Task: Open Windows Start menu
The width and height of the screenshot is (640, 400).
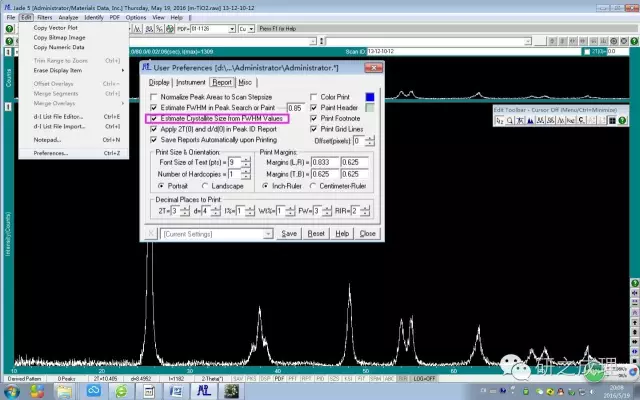Action: 11,391
